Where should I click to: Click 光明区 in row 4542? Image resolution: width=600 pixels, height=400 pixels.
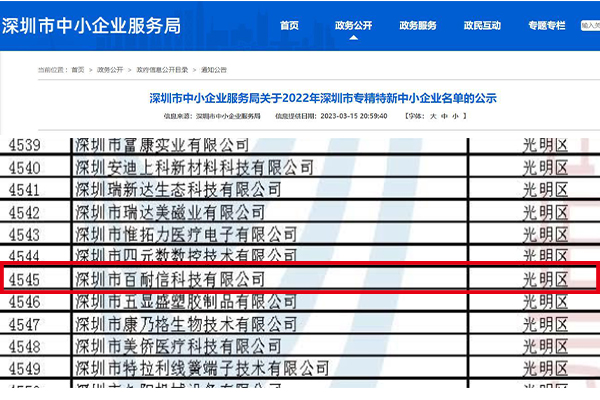(x=545, y=212)
